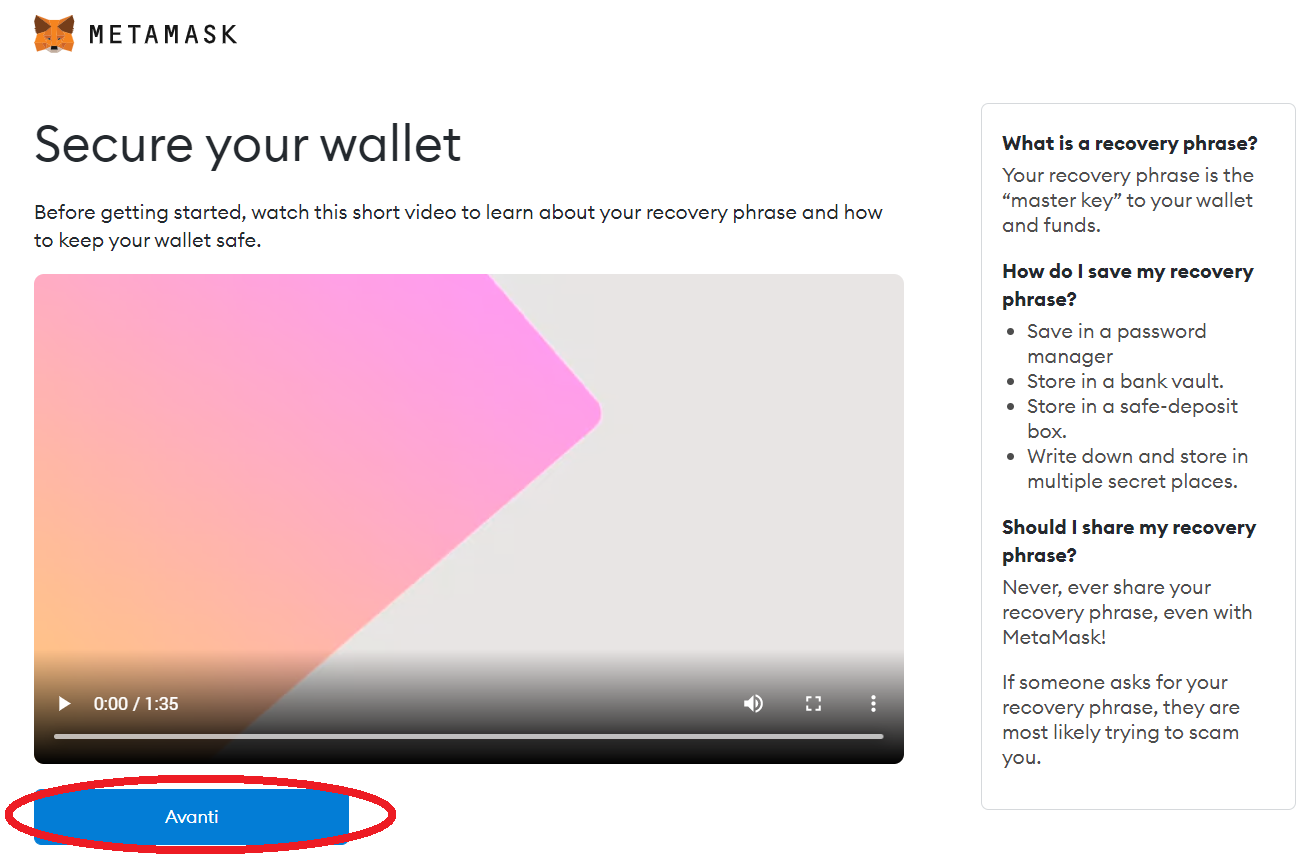This screenshot has width=1308, height=855.
Task: Click the 0:00 / 1:35 time display
Action: 136,704
